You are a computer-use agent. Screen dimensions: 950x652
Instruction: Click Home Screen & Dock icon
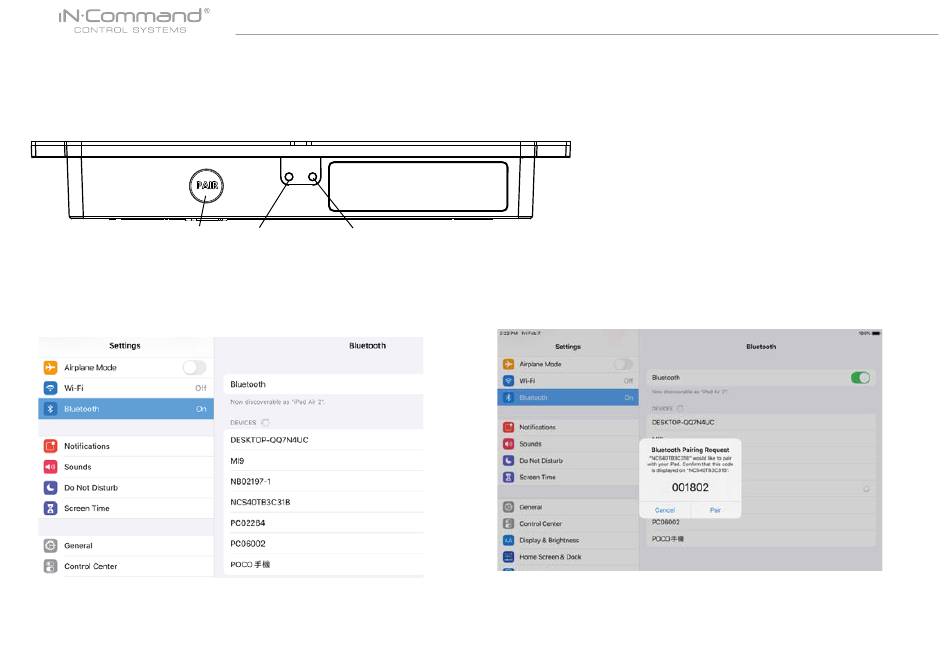(x=508, y=556)
